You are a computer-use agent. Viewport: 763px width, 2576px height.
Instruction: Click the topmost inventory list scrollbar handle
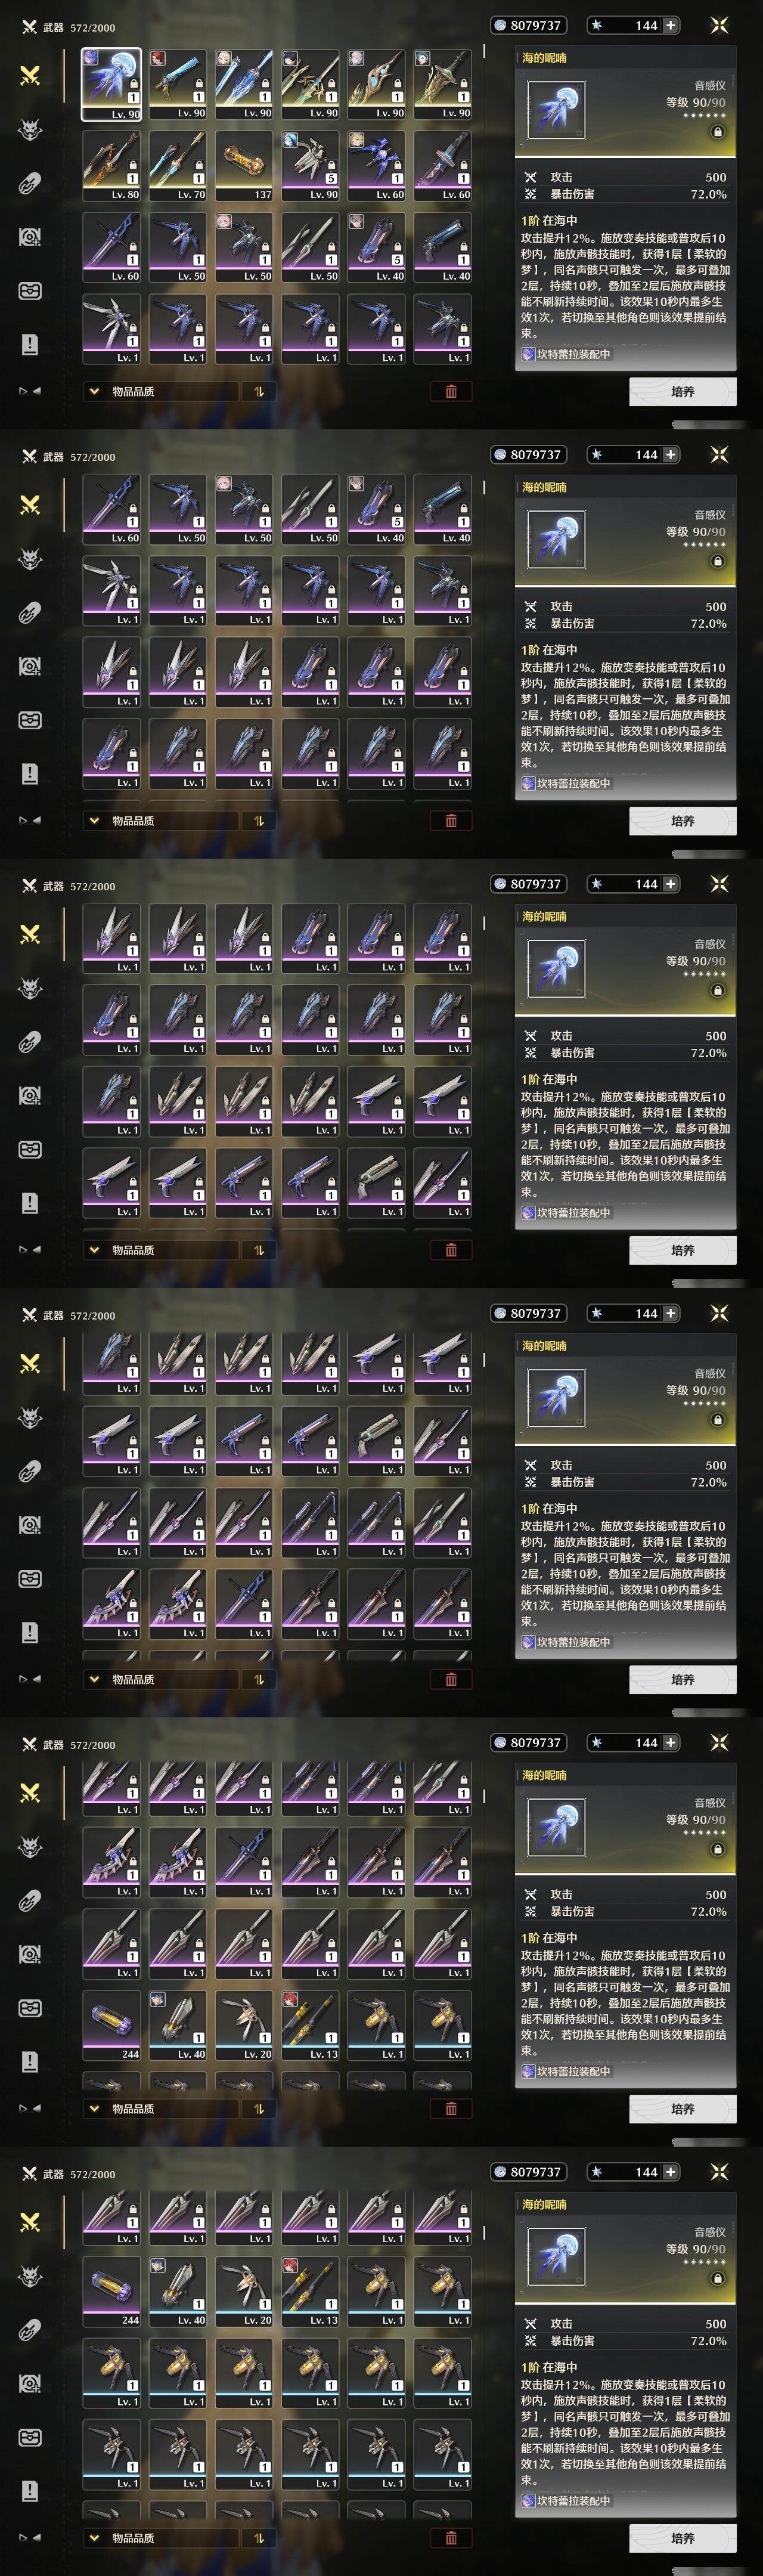pos(485,50)
